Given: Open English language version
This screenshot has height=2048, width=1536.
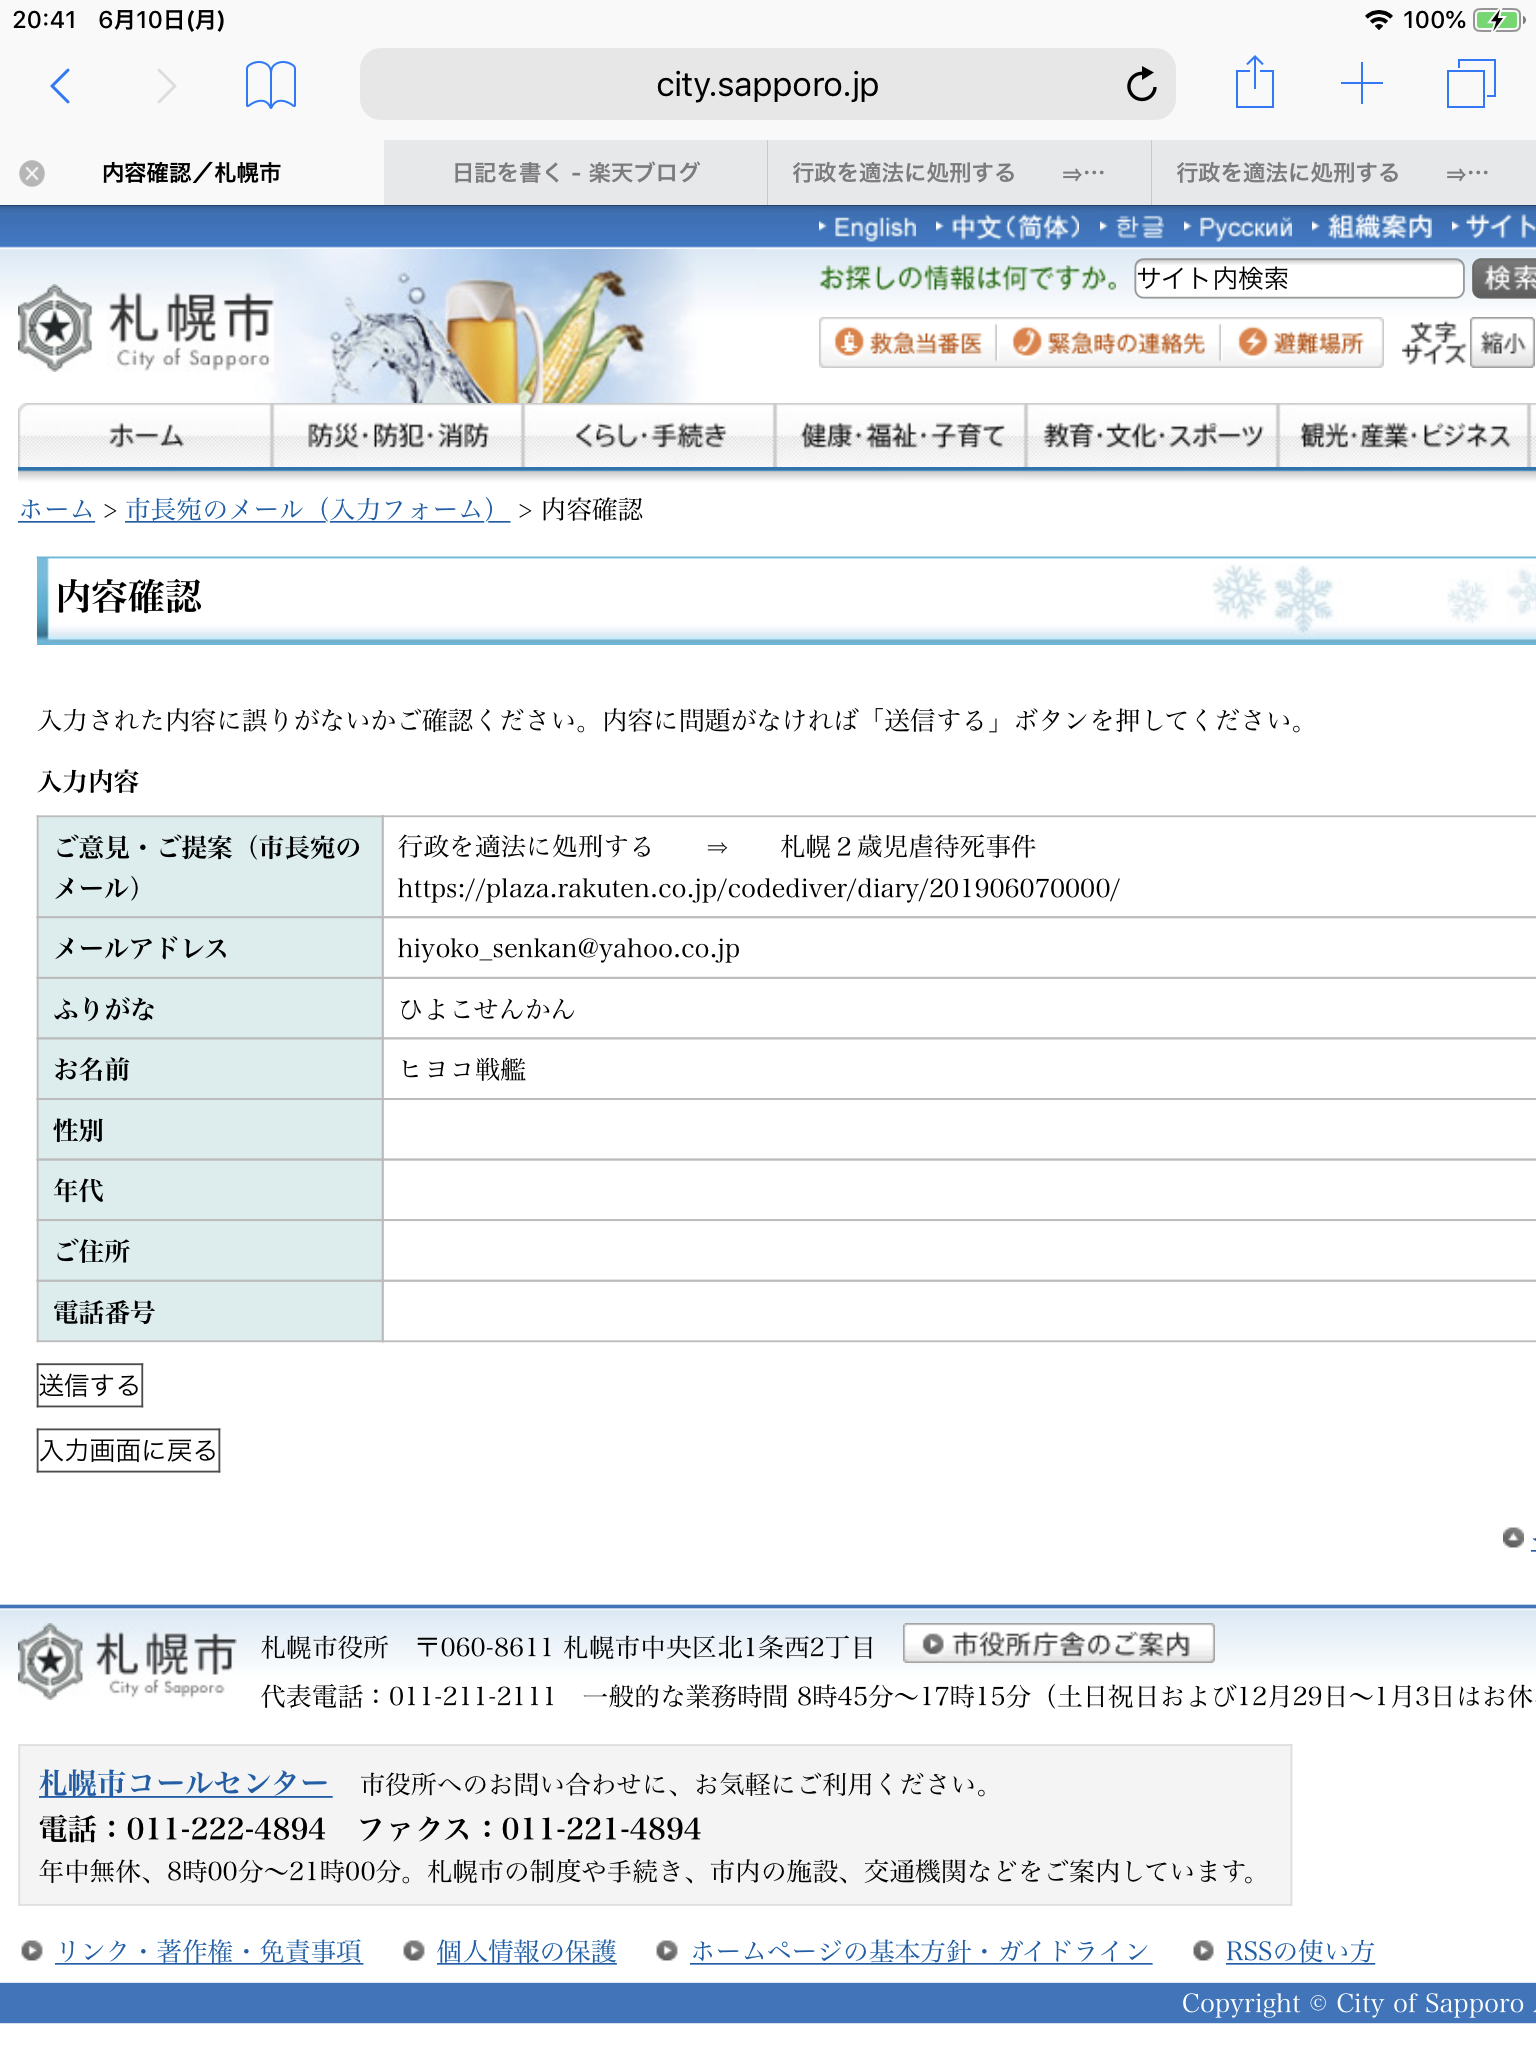Looking at the screenshot, I should coord(875,228).
